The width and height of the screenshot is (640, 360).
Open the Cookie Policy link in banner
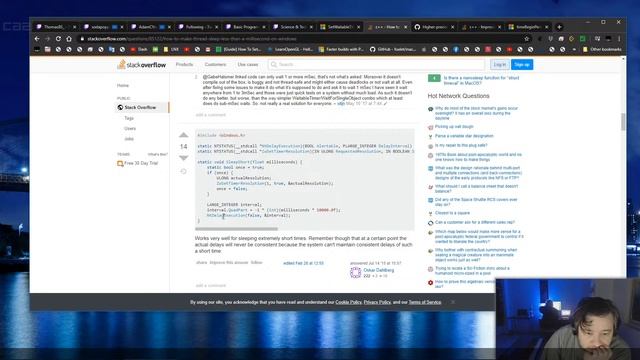[x=348, y=302]
